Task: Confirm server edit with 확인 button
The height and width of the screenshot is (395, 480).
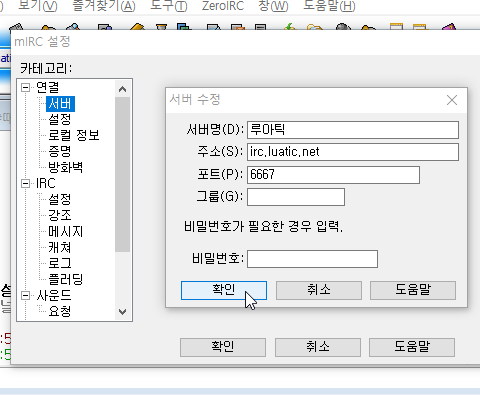Action: [x=224, y=290]
